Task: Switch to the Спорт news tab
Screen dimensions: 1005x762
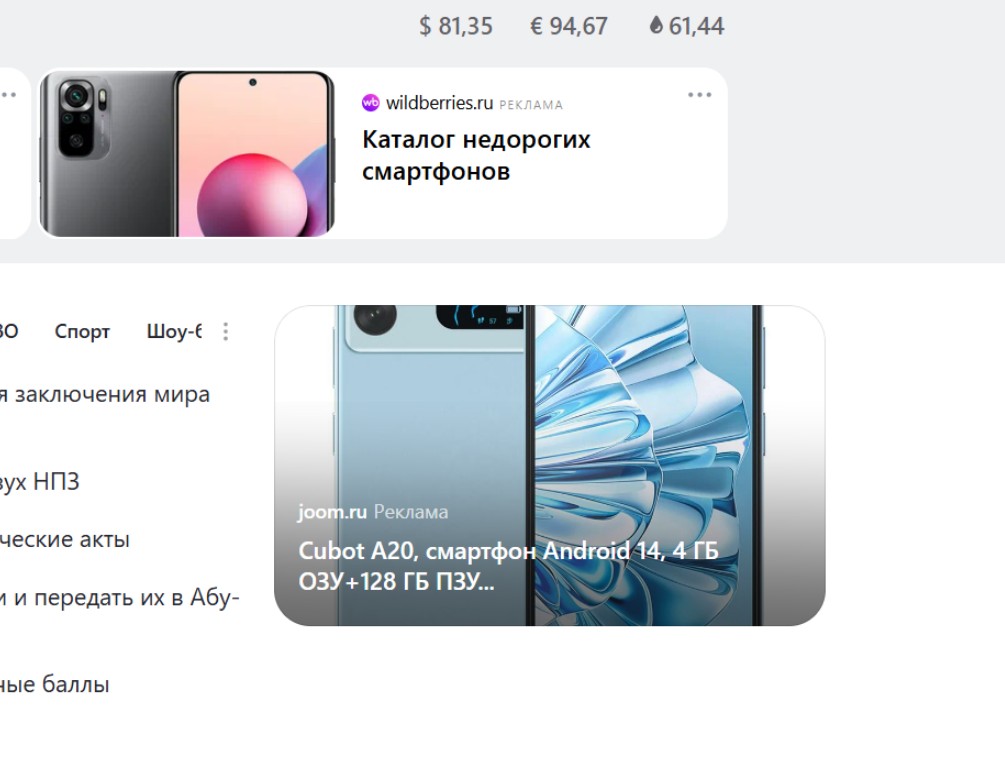Action: point(82,331)
